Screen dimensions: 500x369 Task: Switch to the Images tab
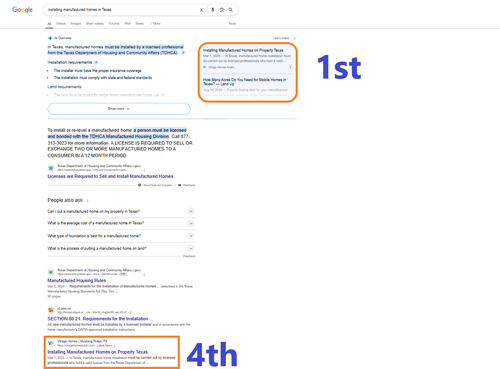point(76,24)
